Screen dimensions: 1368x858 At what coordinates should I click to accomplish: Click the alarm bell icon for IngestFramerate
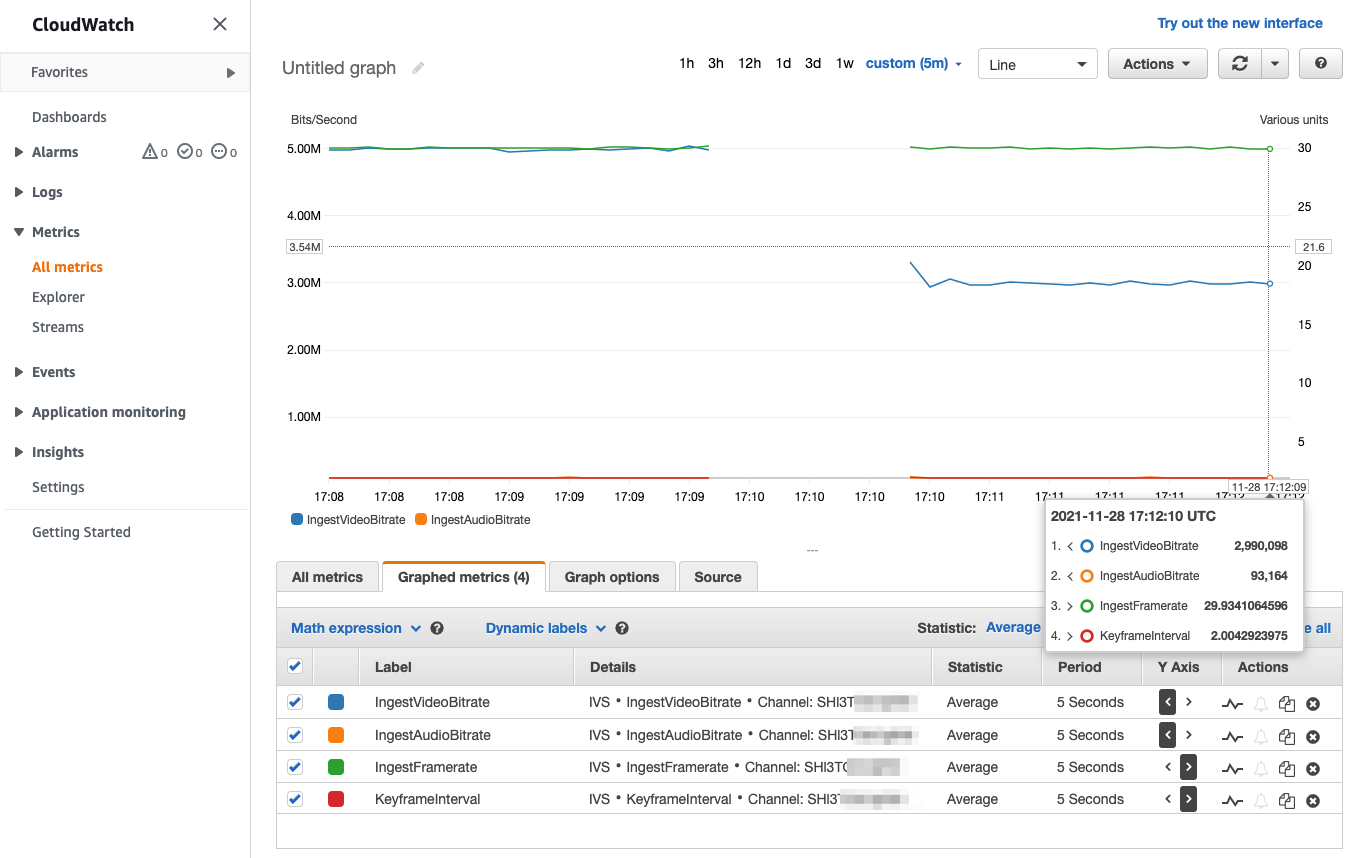pyautogui.click(x=1261, y=769)
